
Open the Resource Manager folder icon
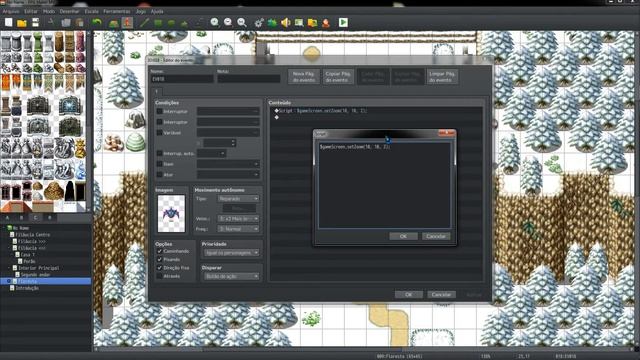[313, 22]
